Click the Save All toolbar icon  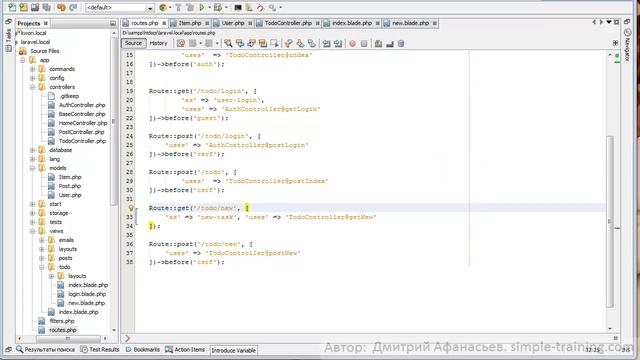click(x=47, y=7)
